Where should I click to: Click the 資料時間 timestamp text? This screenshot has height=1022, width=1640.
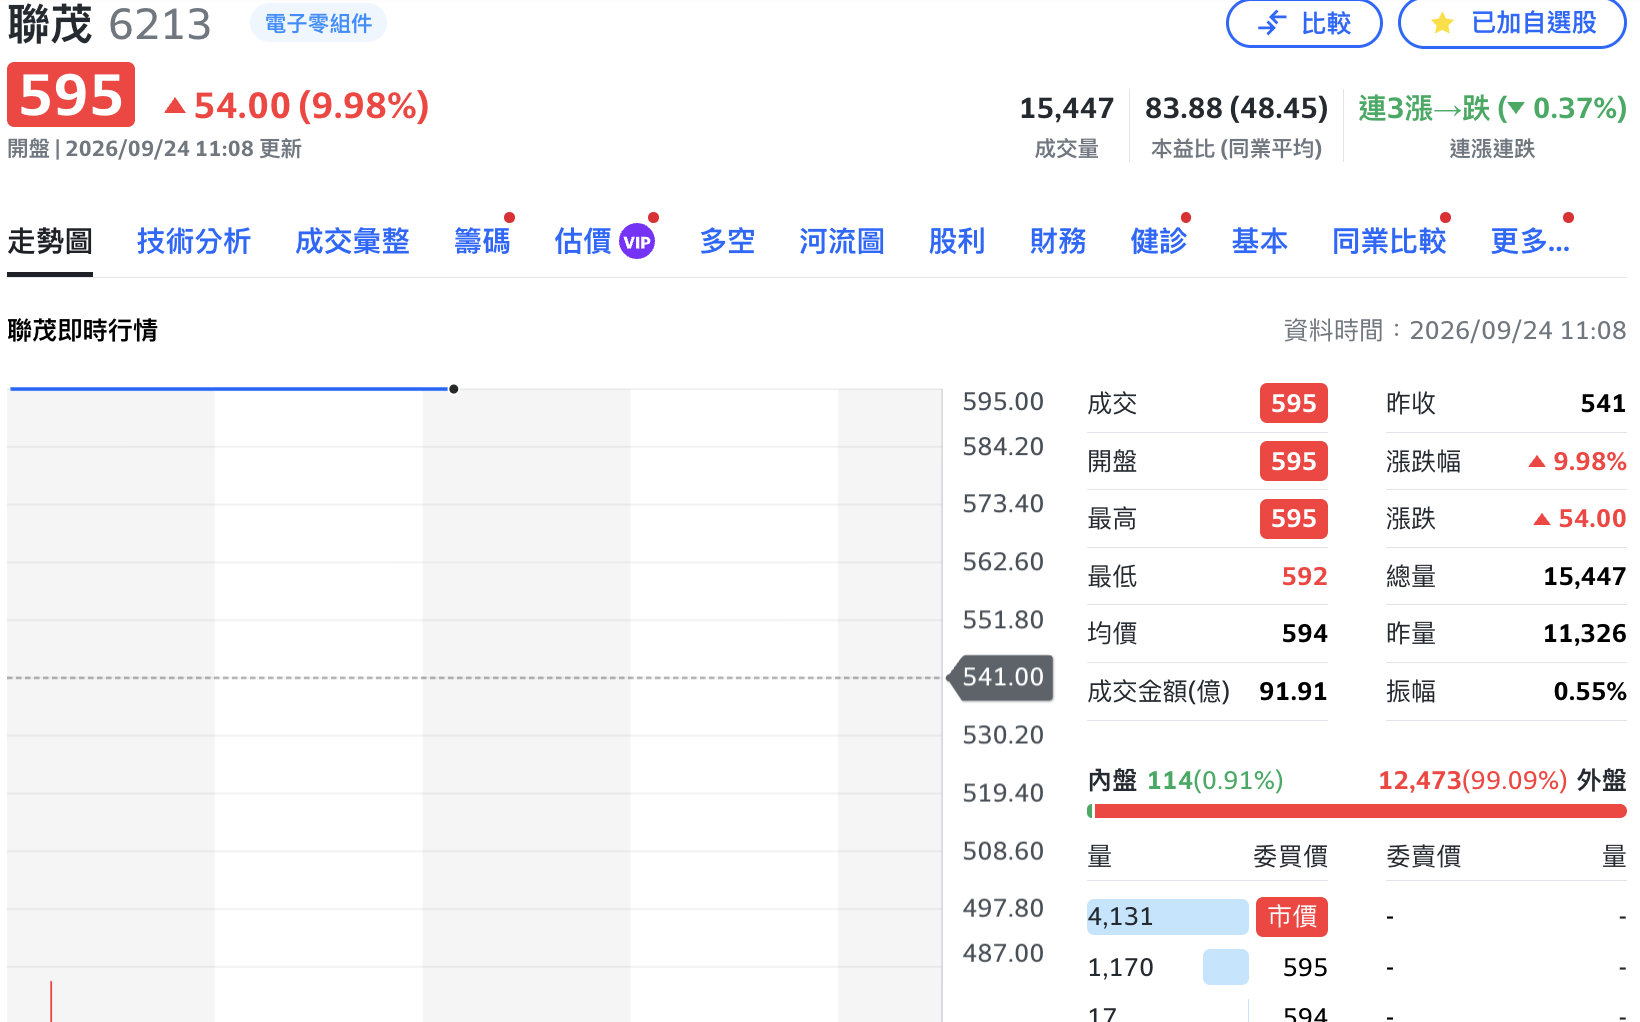pos(1455,330)
